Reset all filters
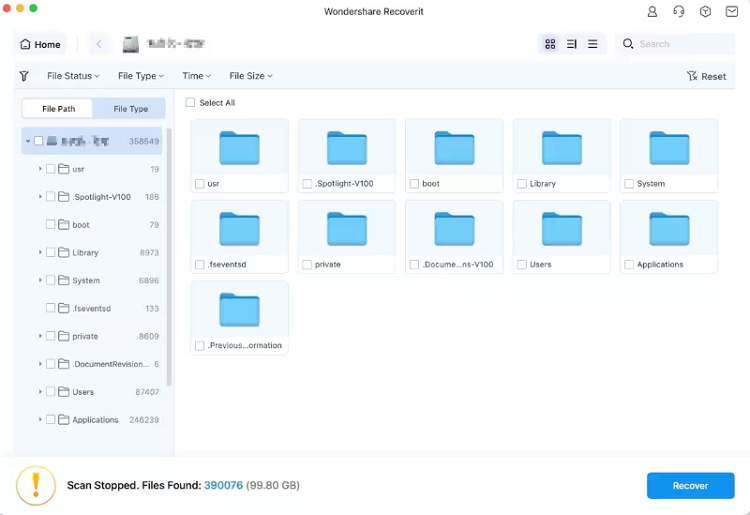 point(706,77)
